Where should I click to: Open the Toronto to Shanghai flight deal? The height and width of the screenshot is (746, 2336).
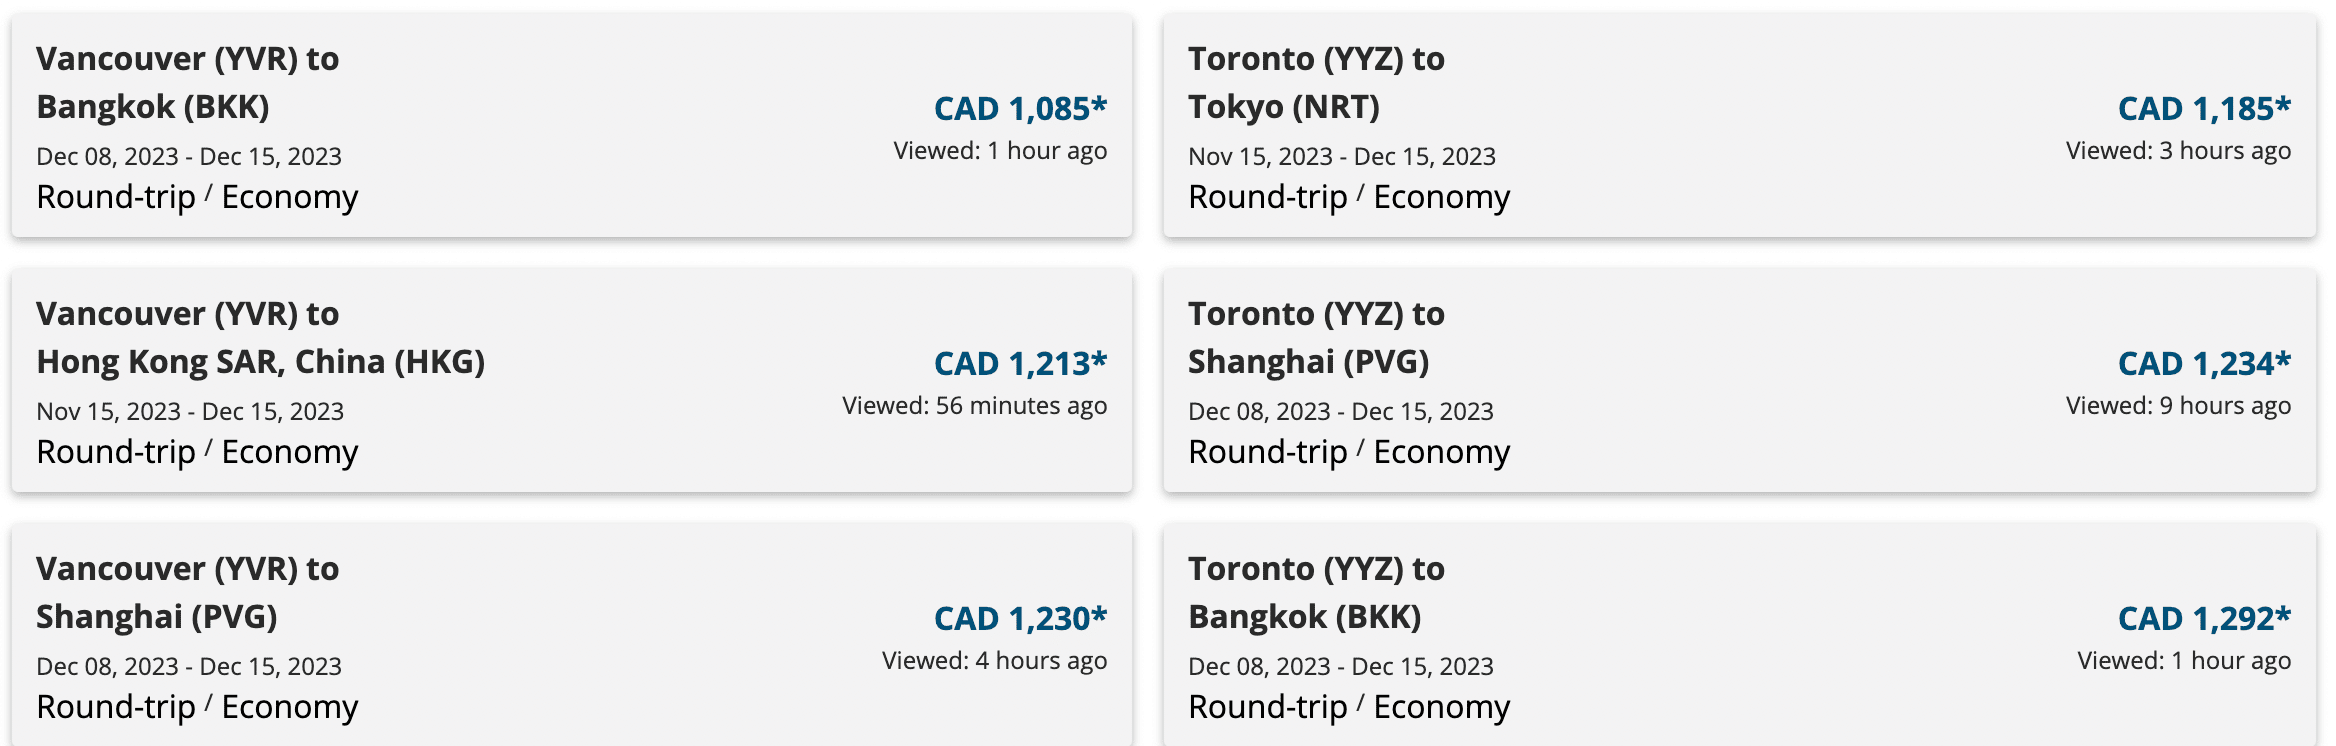(1316, 338)
